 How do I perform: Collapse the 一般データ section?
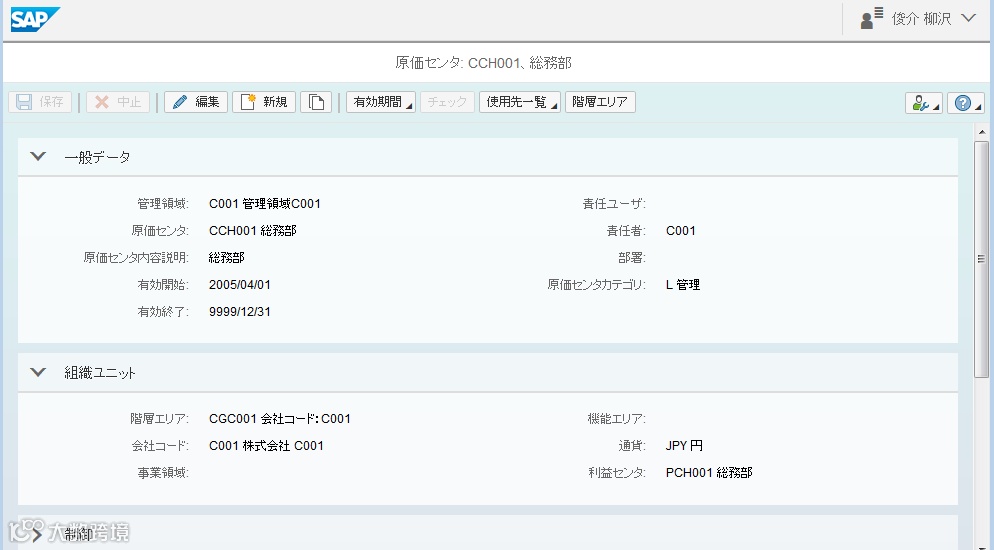[x=38, y=157]
